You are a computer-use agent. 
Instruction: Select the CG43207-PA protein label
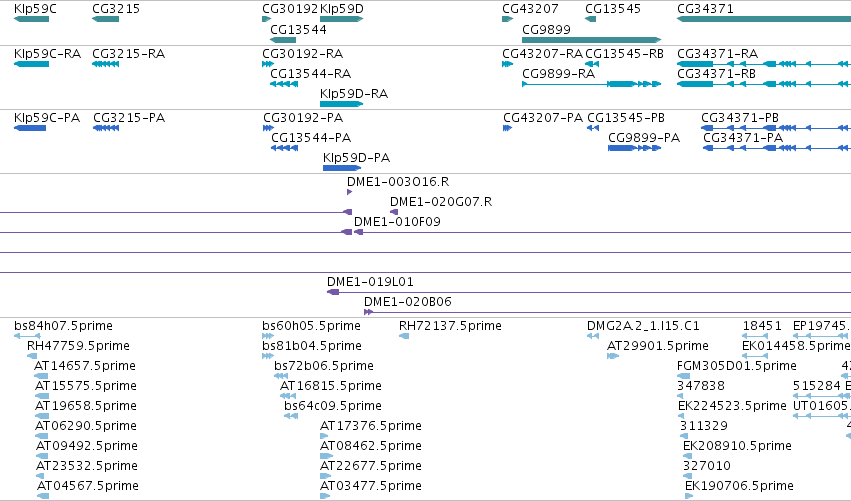pos(543,118)
